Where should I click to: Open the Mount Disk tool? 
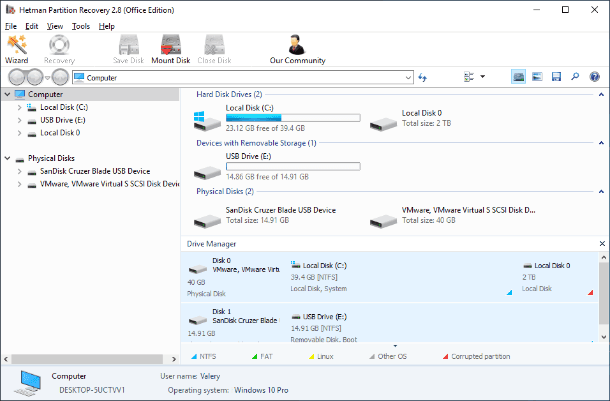pos(171,49)
